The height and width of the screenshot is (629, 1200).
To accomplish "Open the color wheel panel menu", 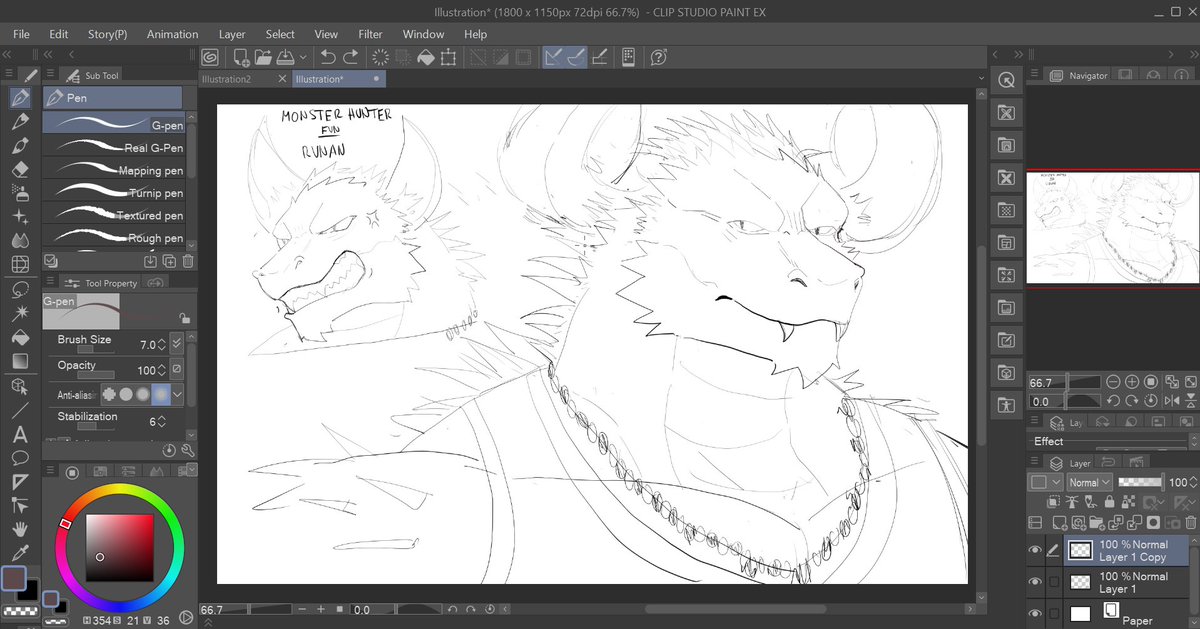I will click(50, 471).
